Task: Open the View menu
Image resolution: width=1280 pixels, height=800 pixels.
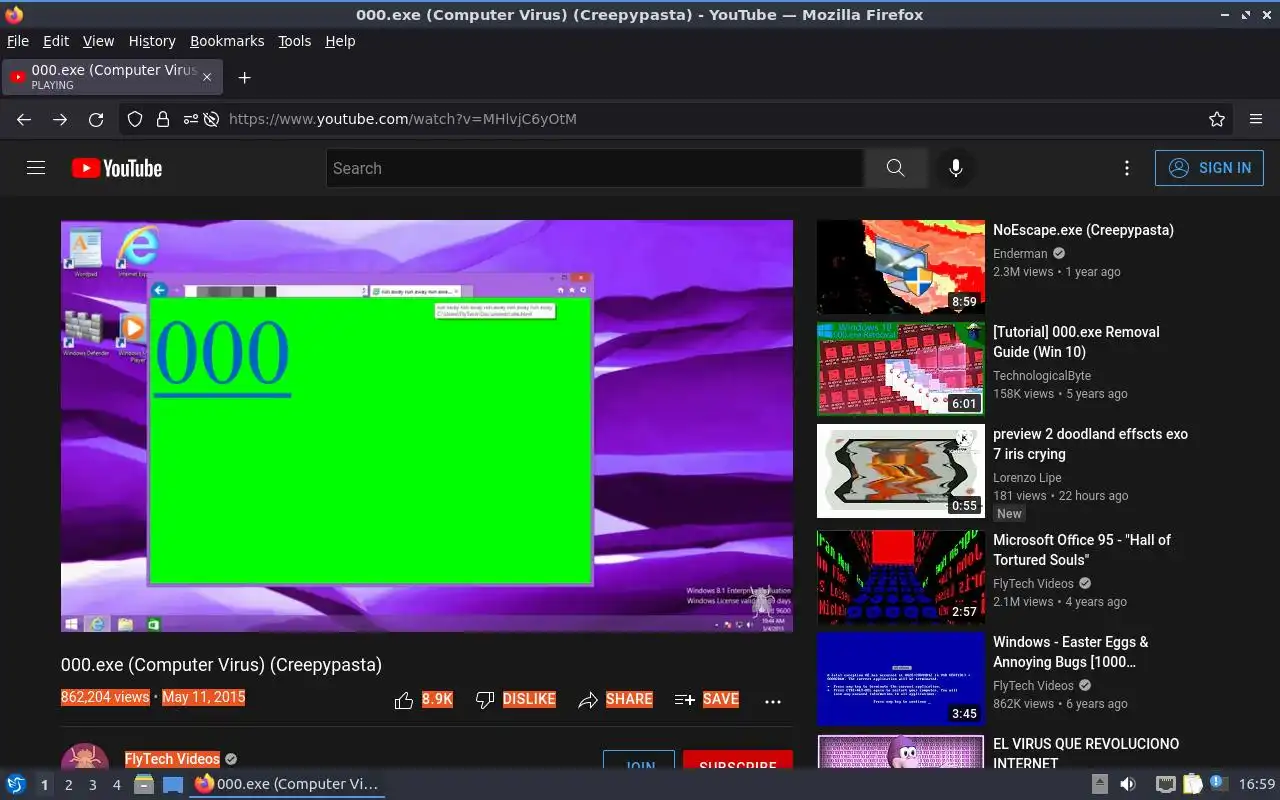Action: [x=98, y=41]
